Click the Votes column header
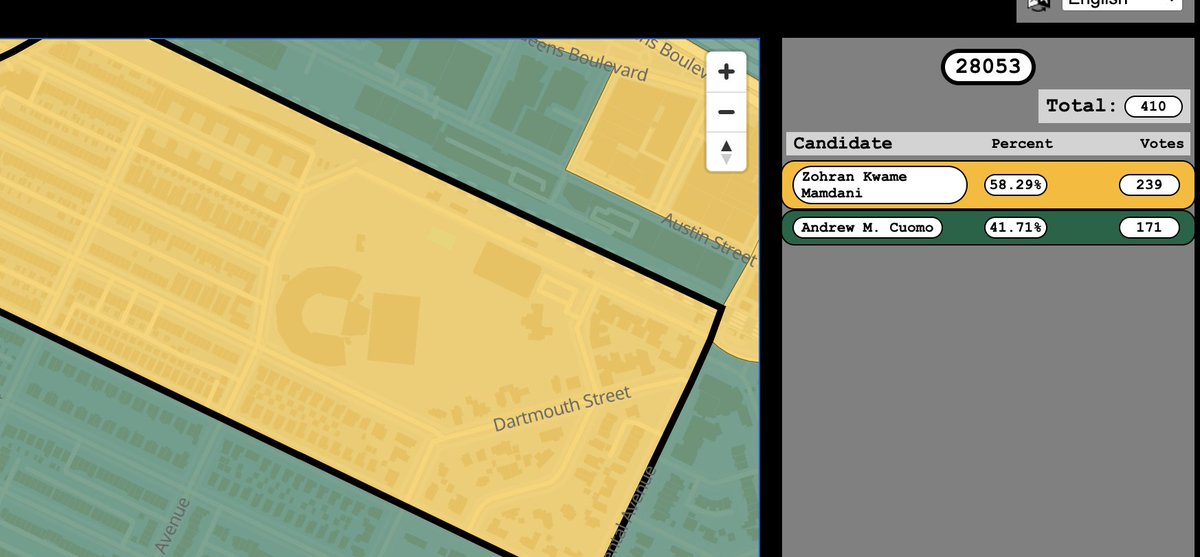 coord(1162,143)
